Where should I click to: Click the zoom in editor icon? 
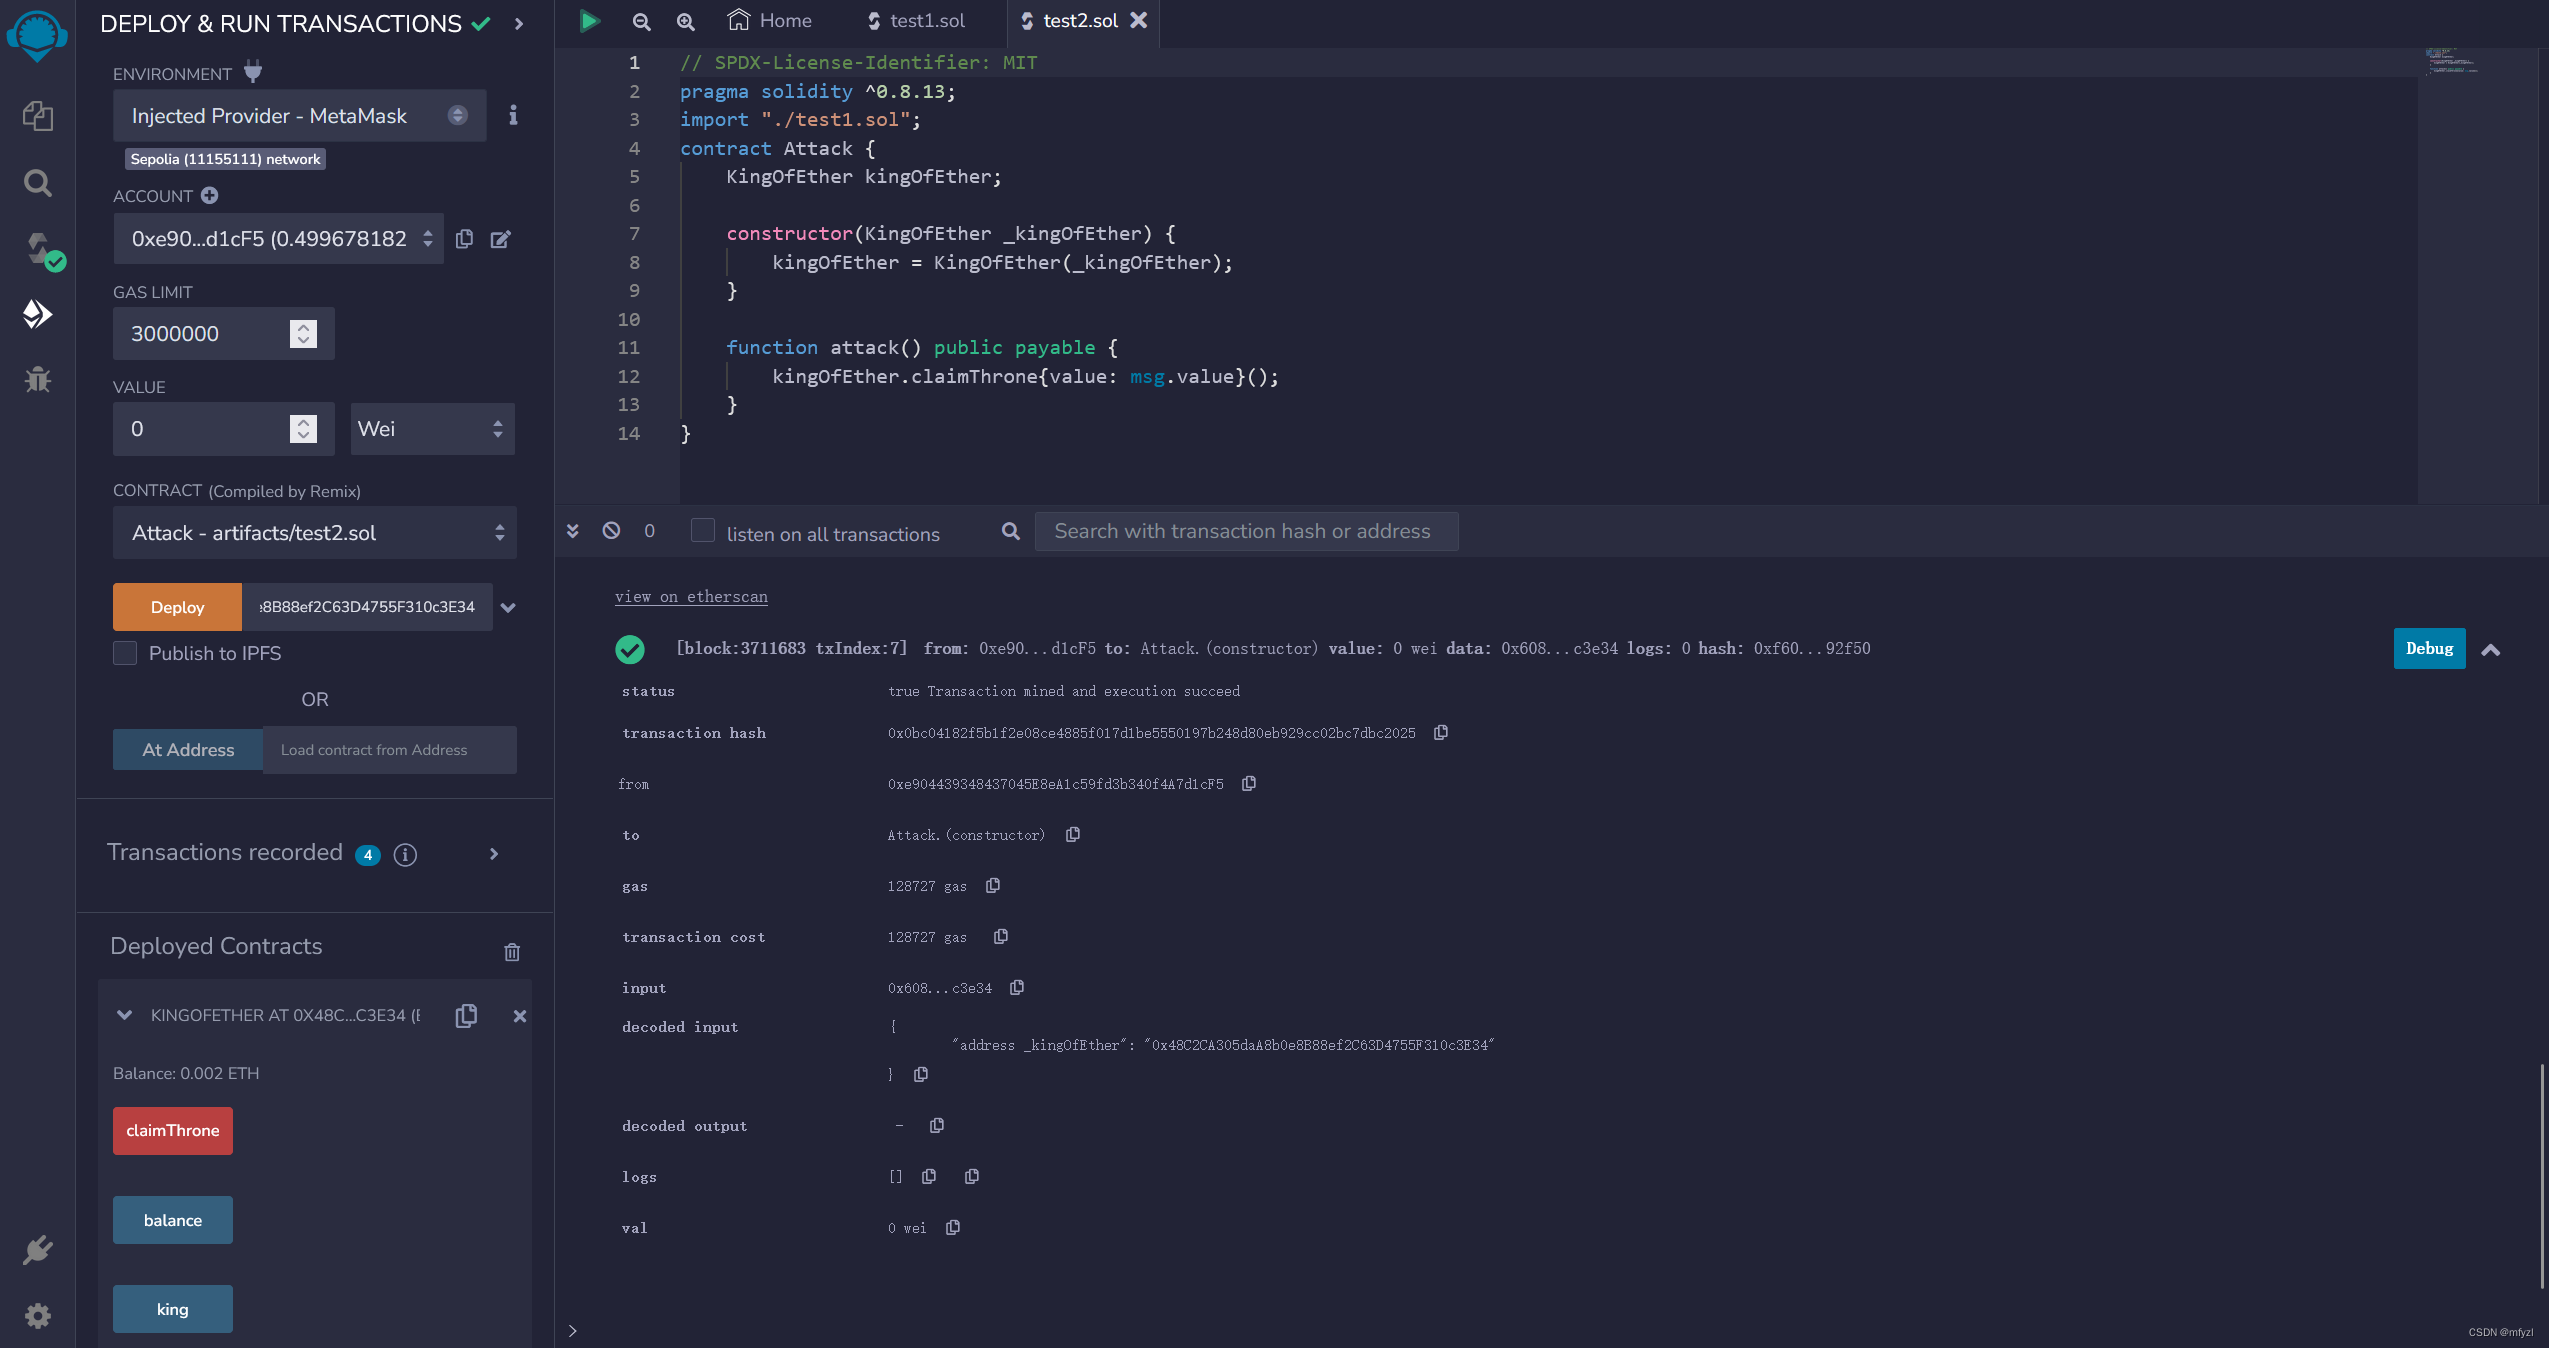(x=686, y=21)
